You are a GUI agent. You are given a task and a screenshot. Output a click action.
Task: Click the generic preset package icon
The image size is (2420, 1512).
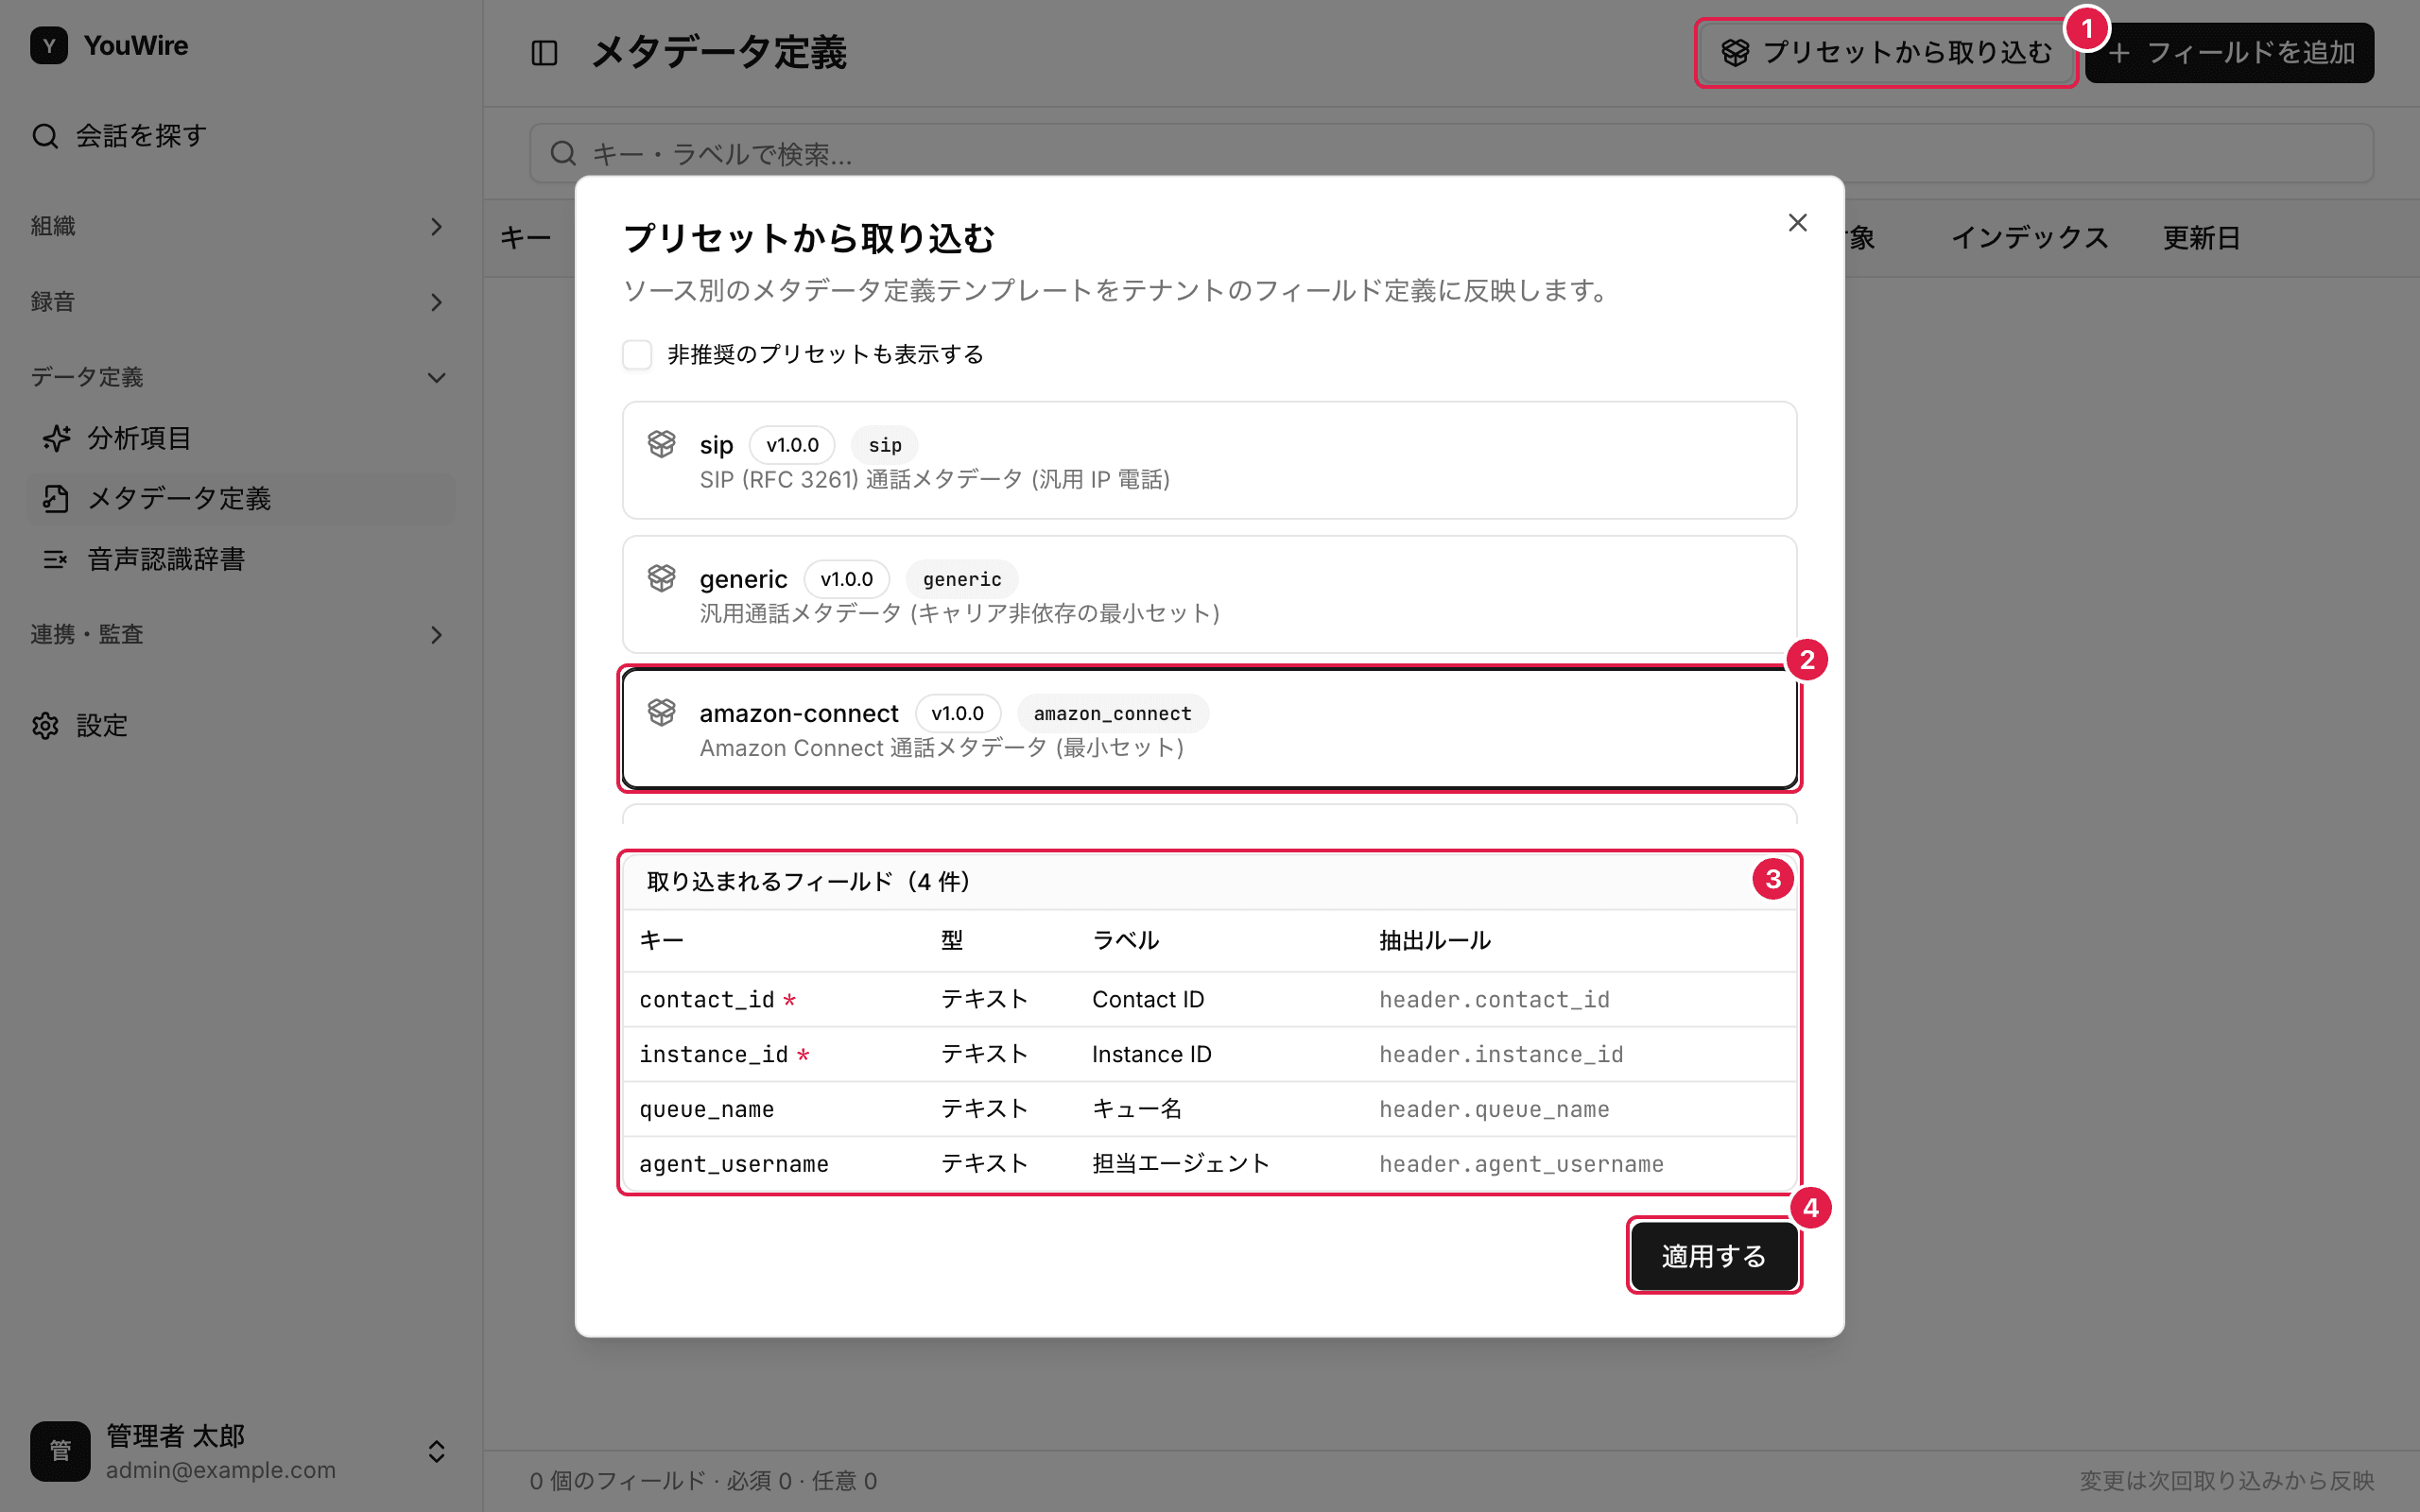tap(661, 578)
